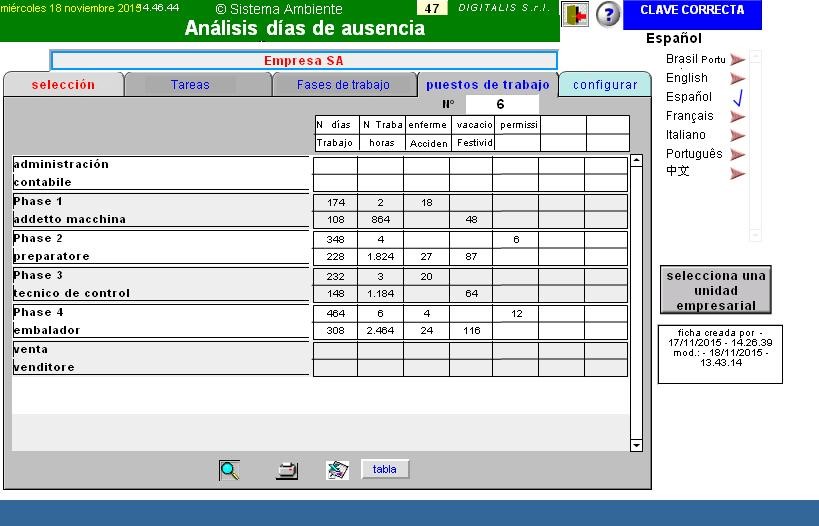Screen dimensions: 819x526
Task: Select Italiano language
Action: 685,135
